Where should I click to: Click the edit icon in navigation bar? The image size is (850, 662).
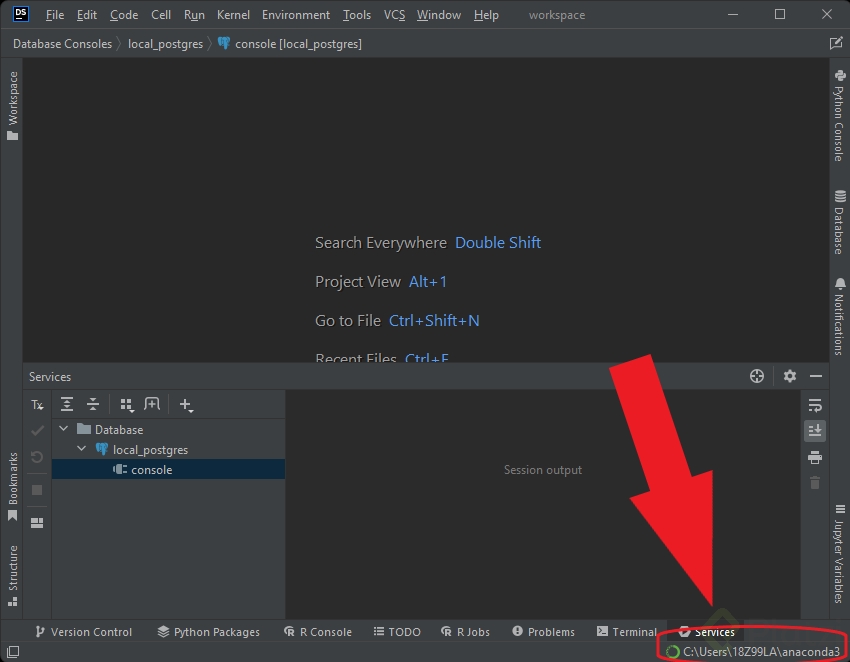836,43
